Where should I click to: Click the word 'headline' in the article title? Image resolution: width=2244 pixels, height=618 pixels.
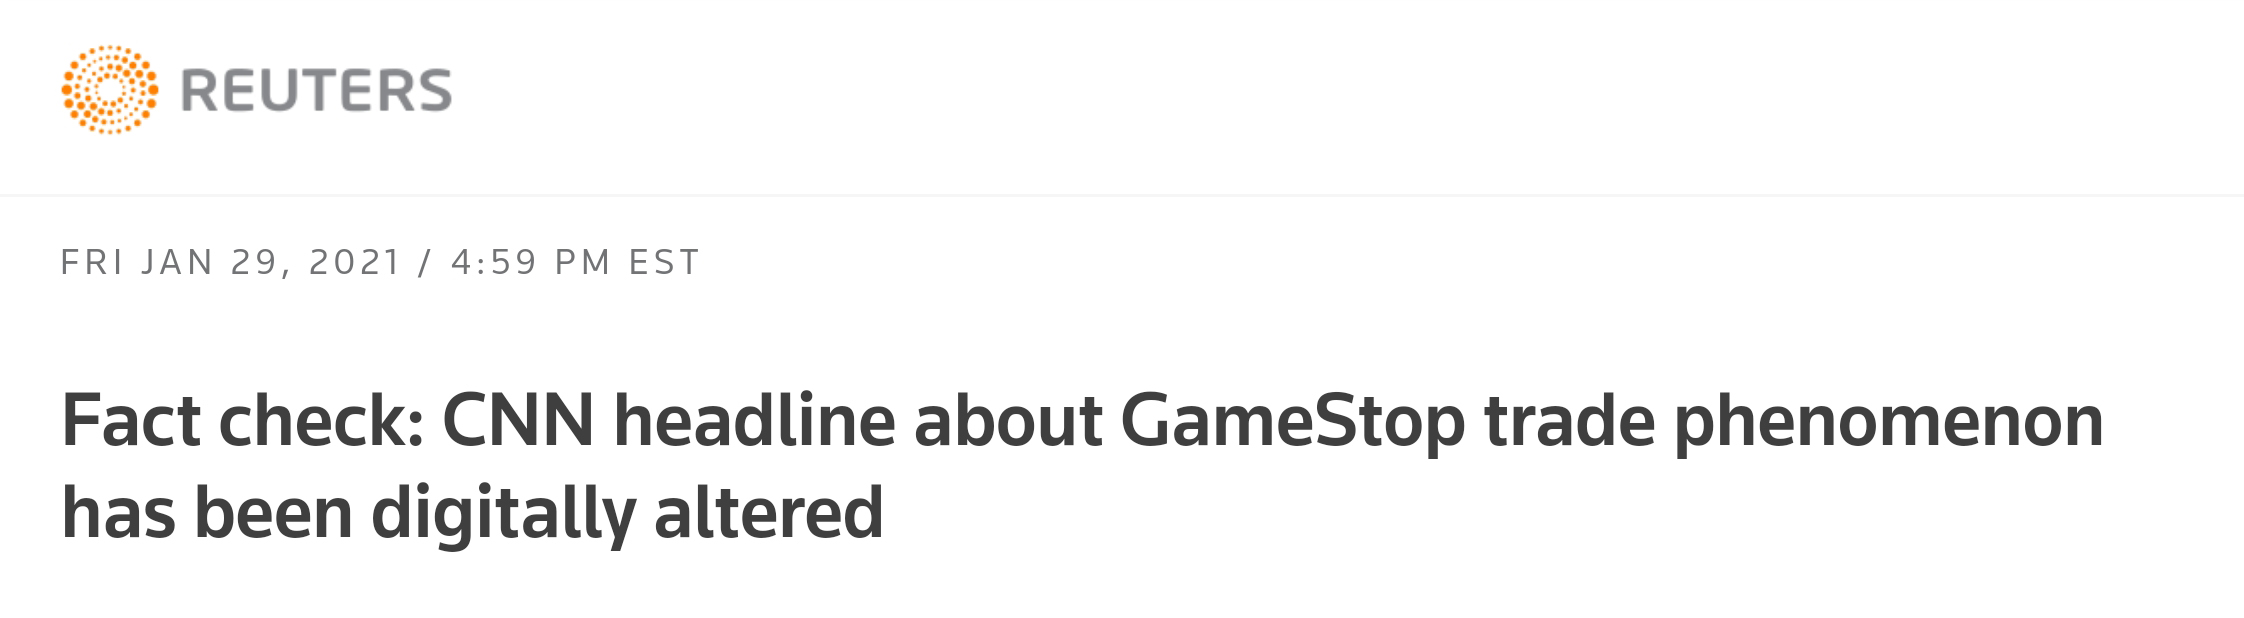point(754,421)
